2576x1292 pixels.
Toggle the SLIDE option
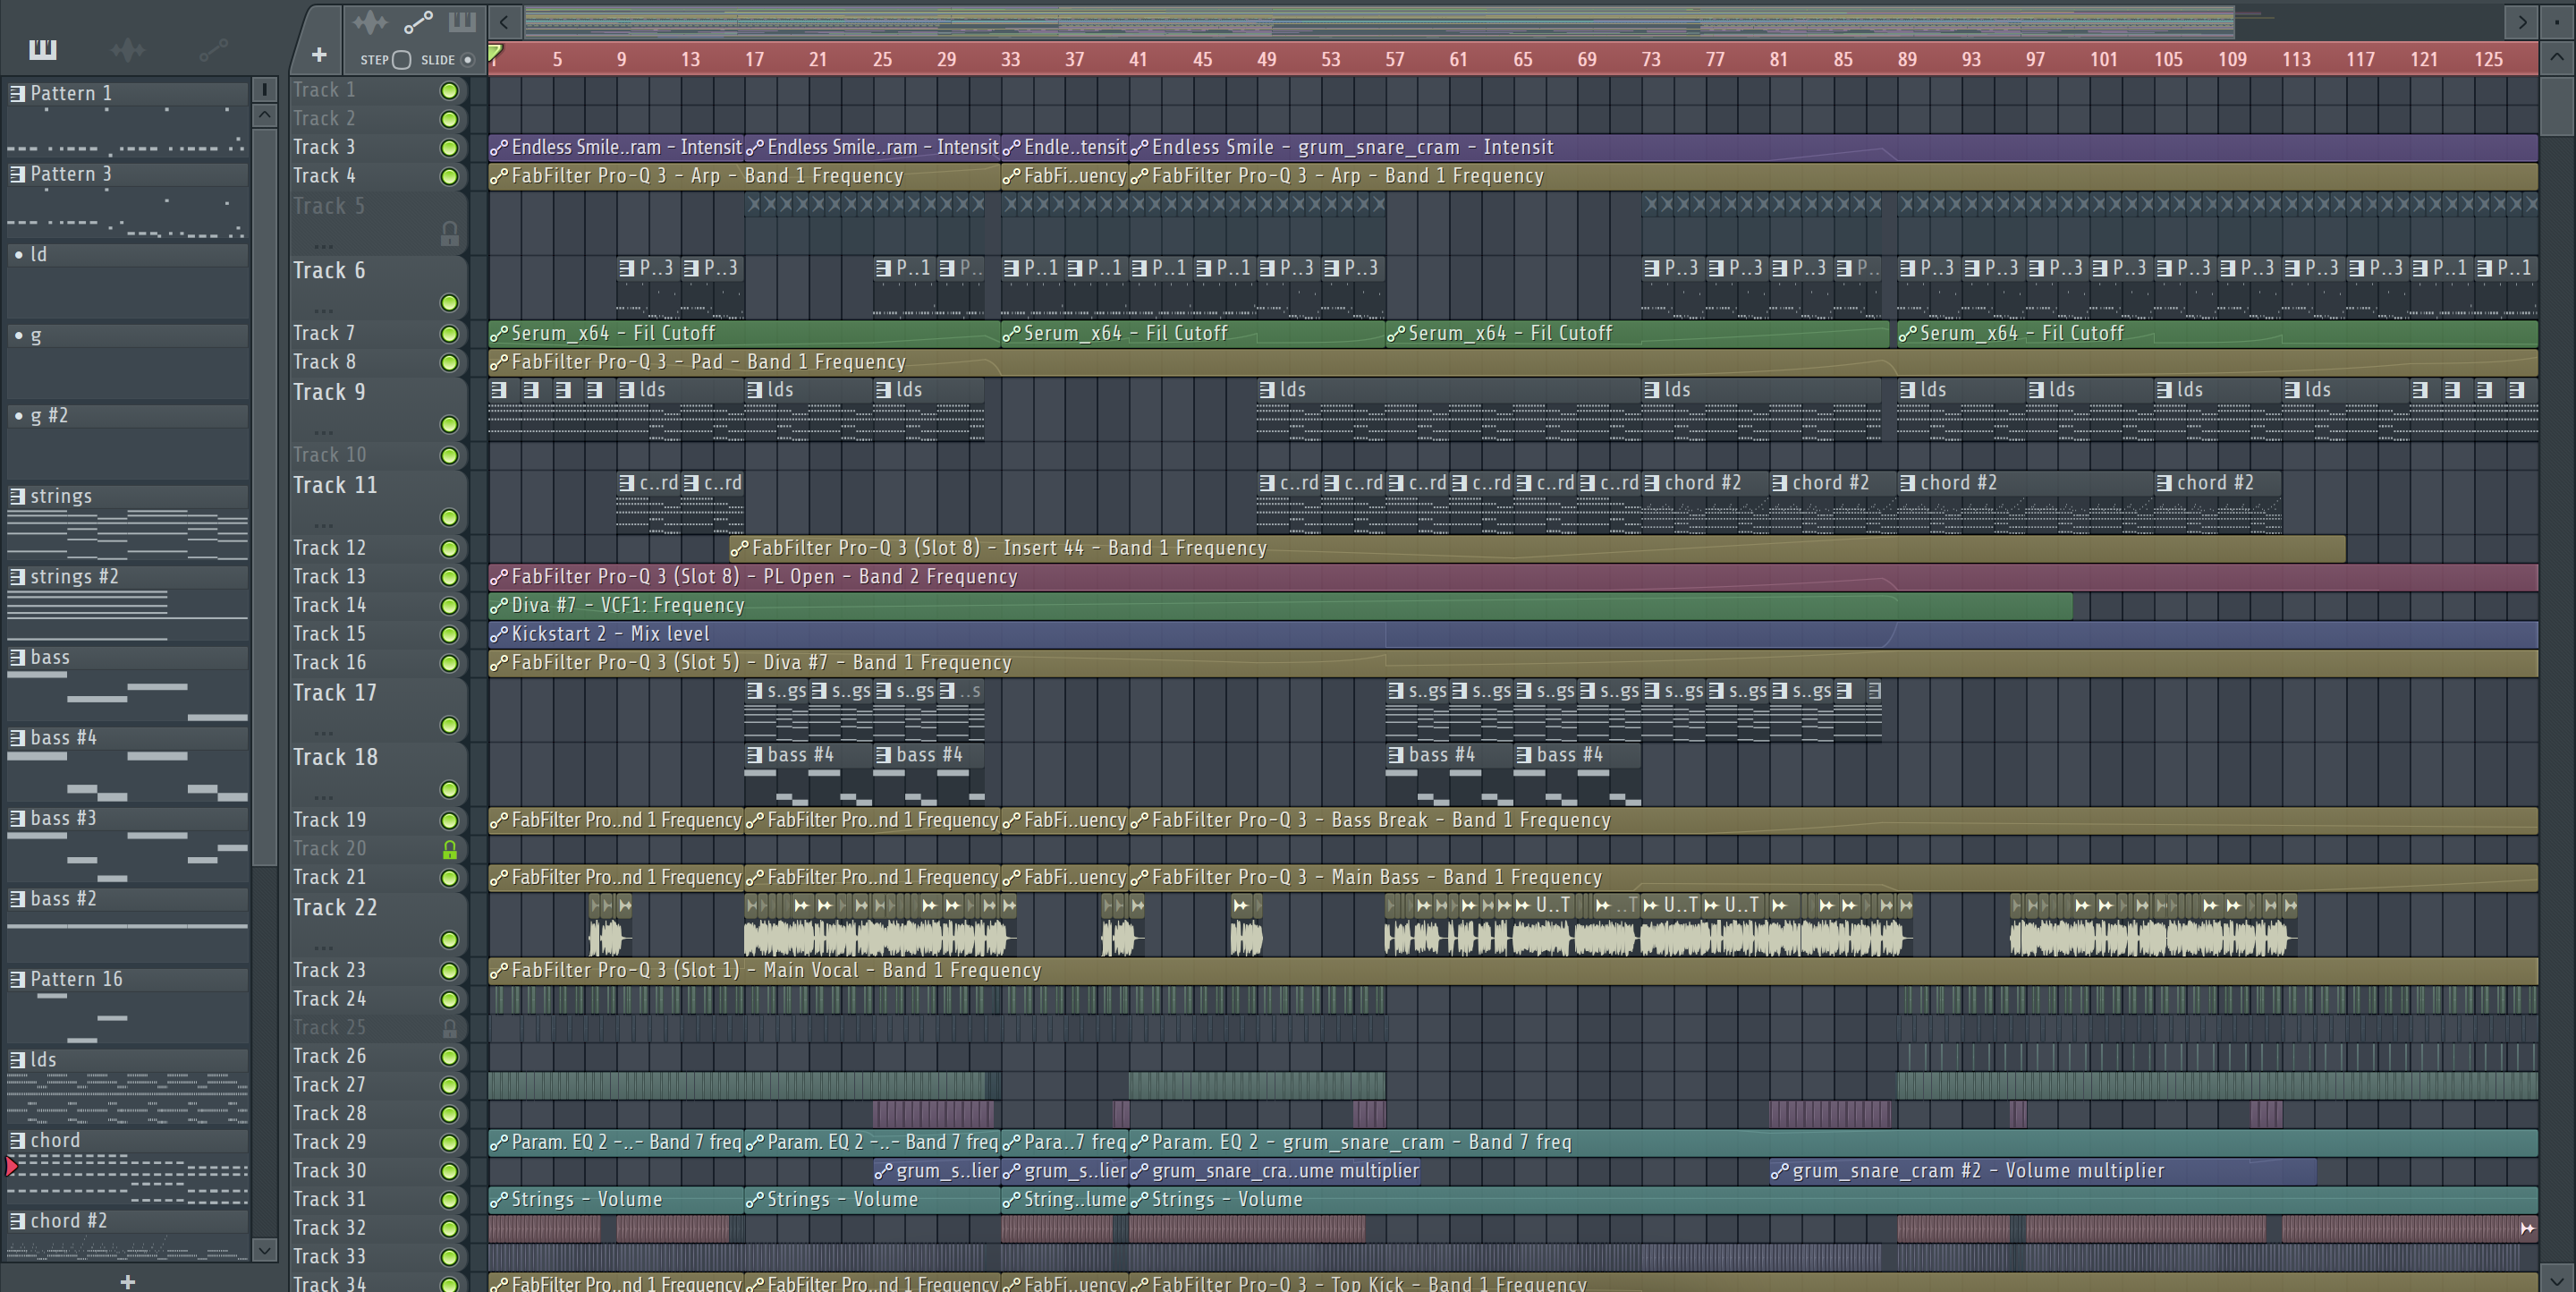coord(467,60)
